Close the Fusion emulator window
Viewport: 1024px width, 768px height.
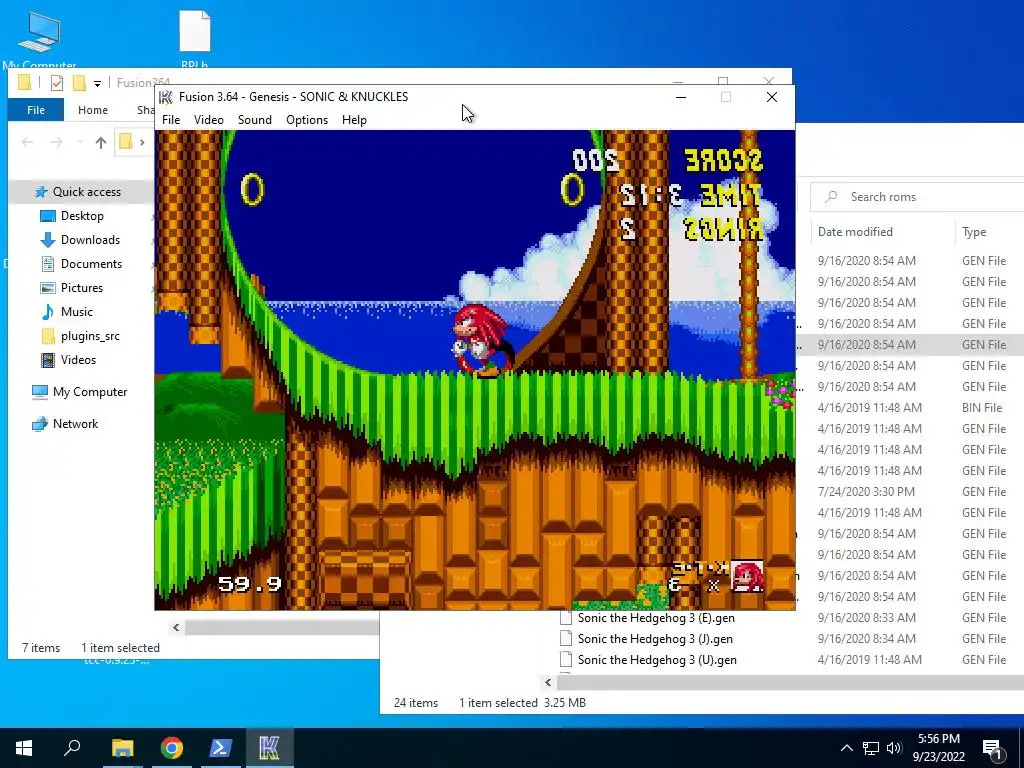[x=772, y=97]
